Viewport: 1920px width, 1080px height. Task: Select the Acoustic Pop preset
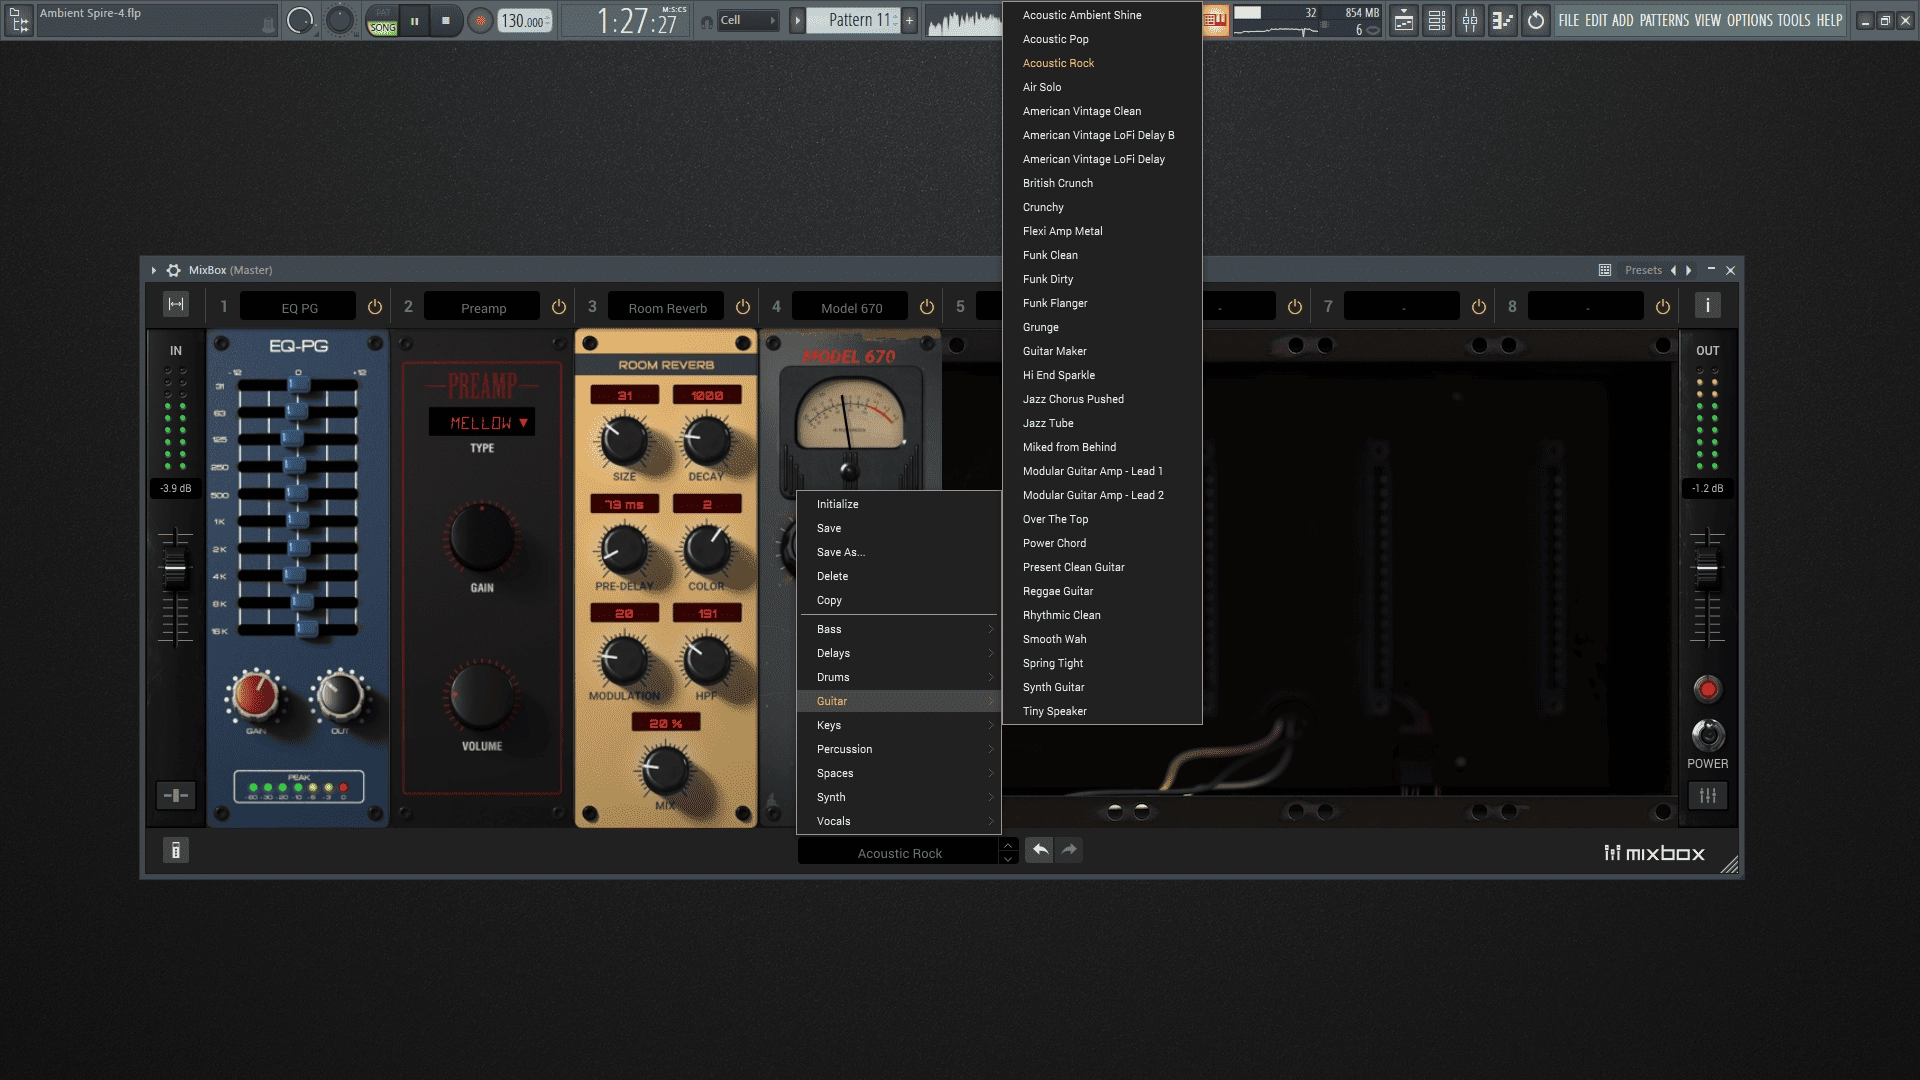click(x=1102, y=39)
